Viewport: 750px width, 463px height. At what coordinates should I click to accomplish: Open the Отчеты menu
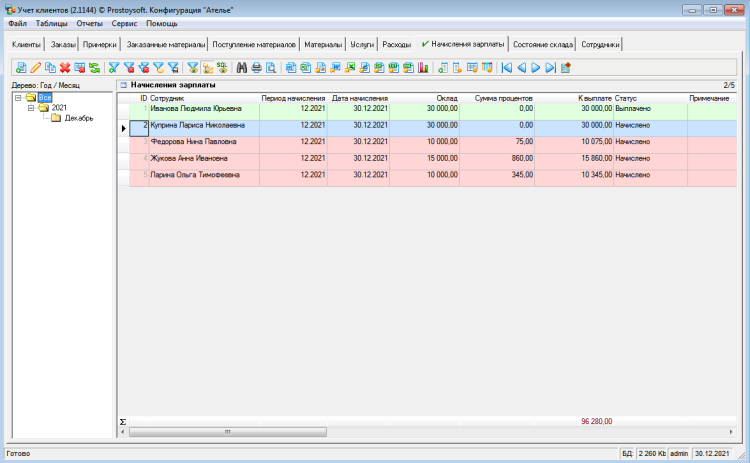(x=89, y=22)
